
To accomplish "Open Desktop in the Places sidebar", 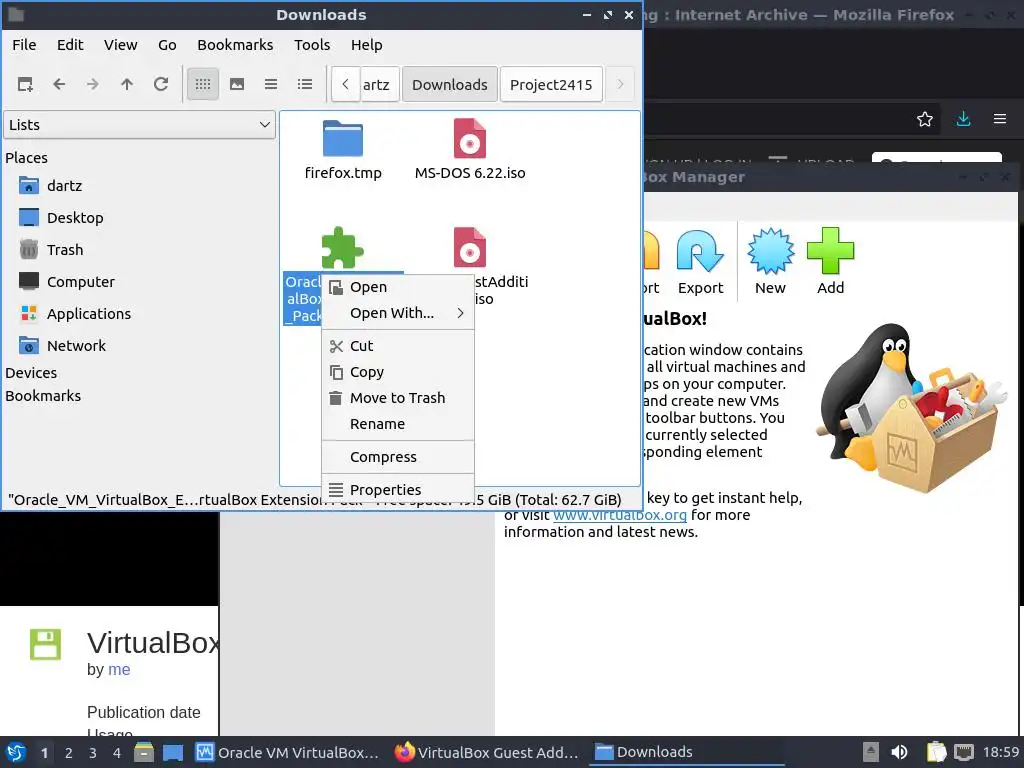I will (x=61, y=218).
